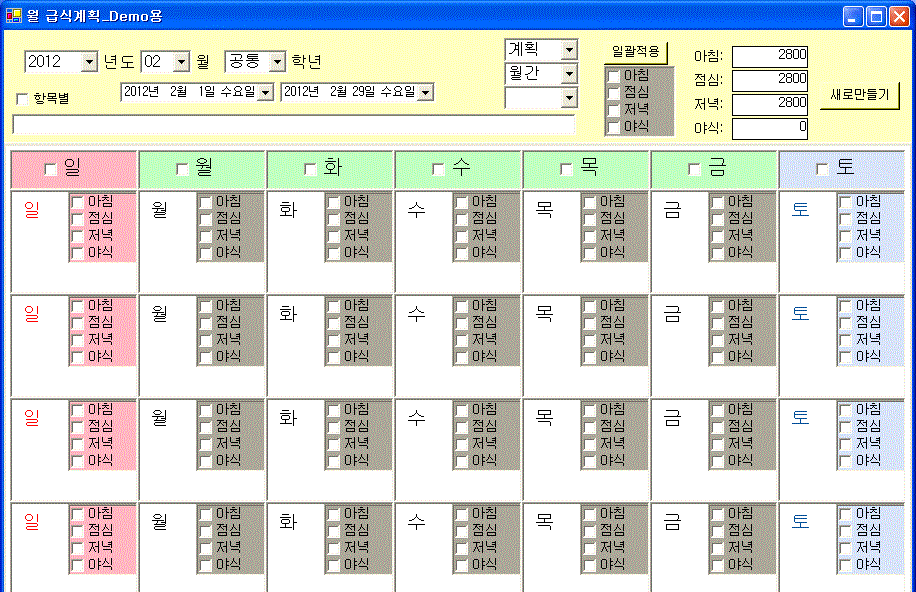Close the 월 급식계획 window
The width and height of the screenshot is (916, 592).
(899, 16)
